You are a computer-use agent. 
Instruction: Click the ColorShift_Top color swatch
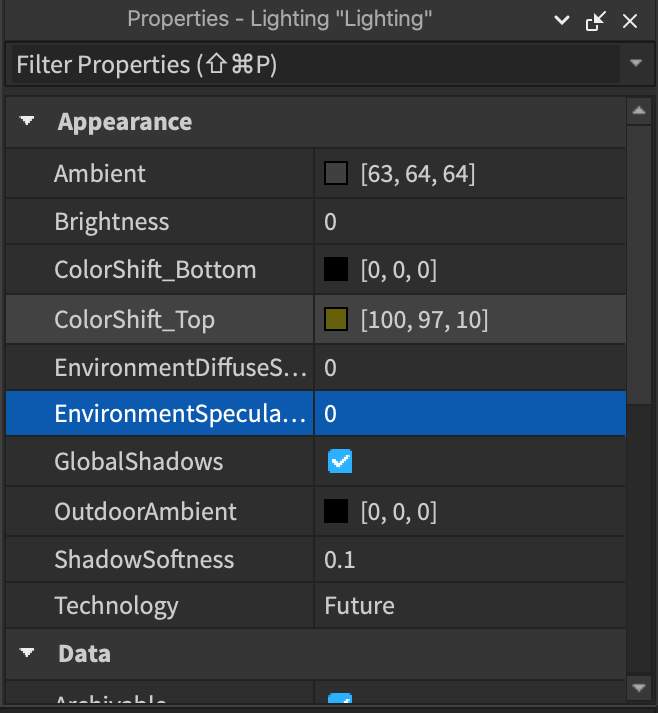tap(336, 320)
